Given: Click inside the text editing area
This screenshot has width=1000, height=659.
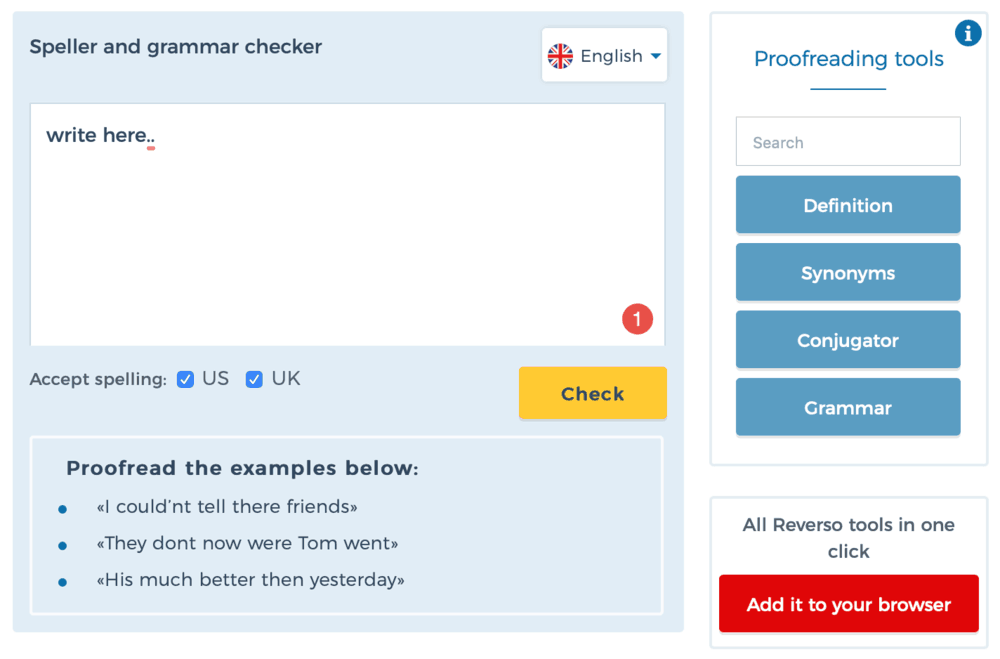Looking at the screenshot, I should click(x=348, y=225).
